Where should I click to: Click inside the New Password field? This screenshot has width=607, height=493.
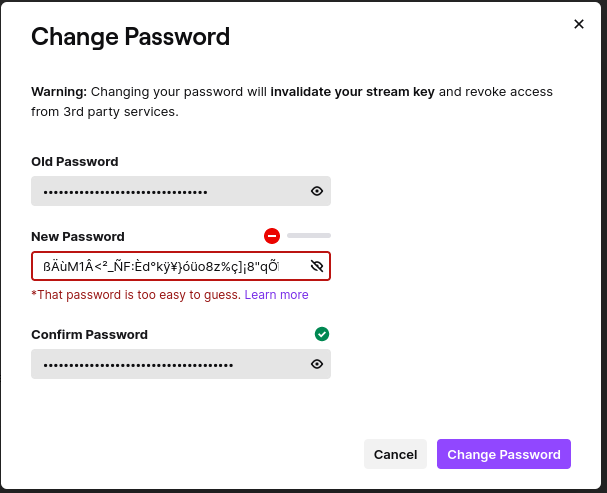[x=165, y=266]
